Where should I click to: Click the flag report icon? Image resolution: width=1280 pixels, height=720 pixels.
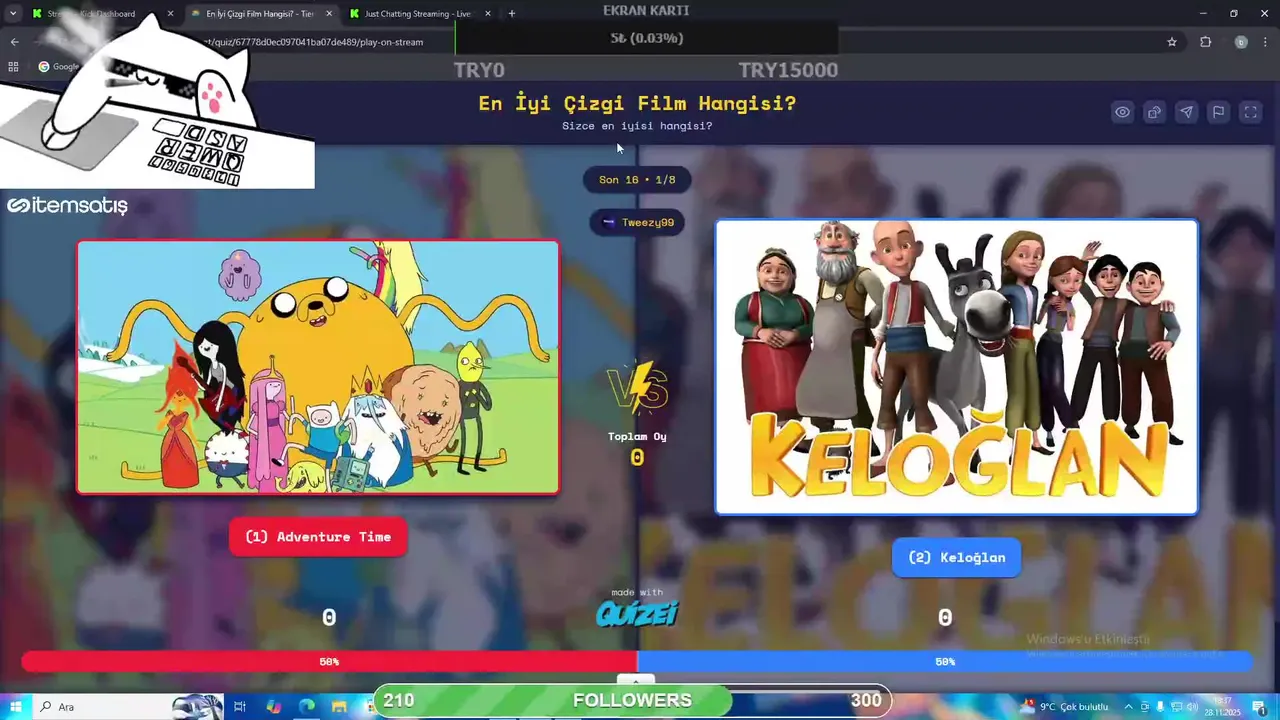(1219, 112)
